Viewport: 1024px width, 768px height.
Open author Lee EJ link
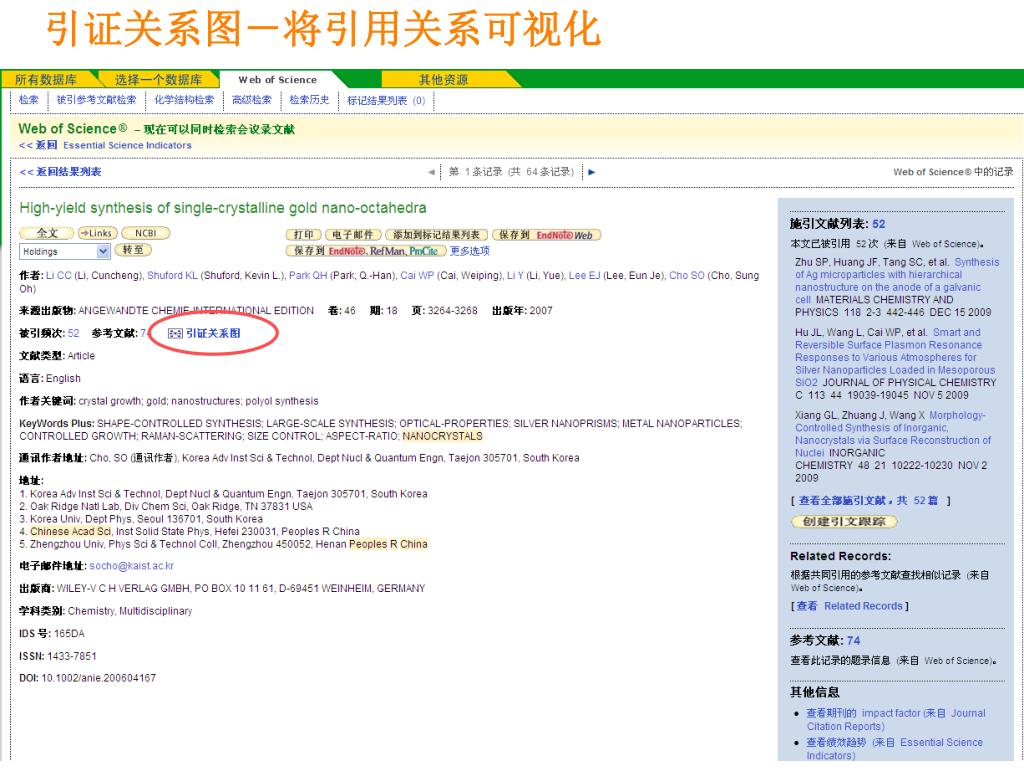pyautogui.click(x=584, y=276)
